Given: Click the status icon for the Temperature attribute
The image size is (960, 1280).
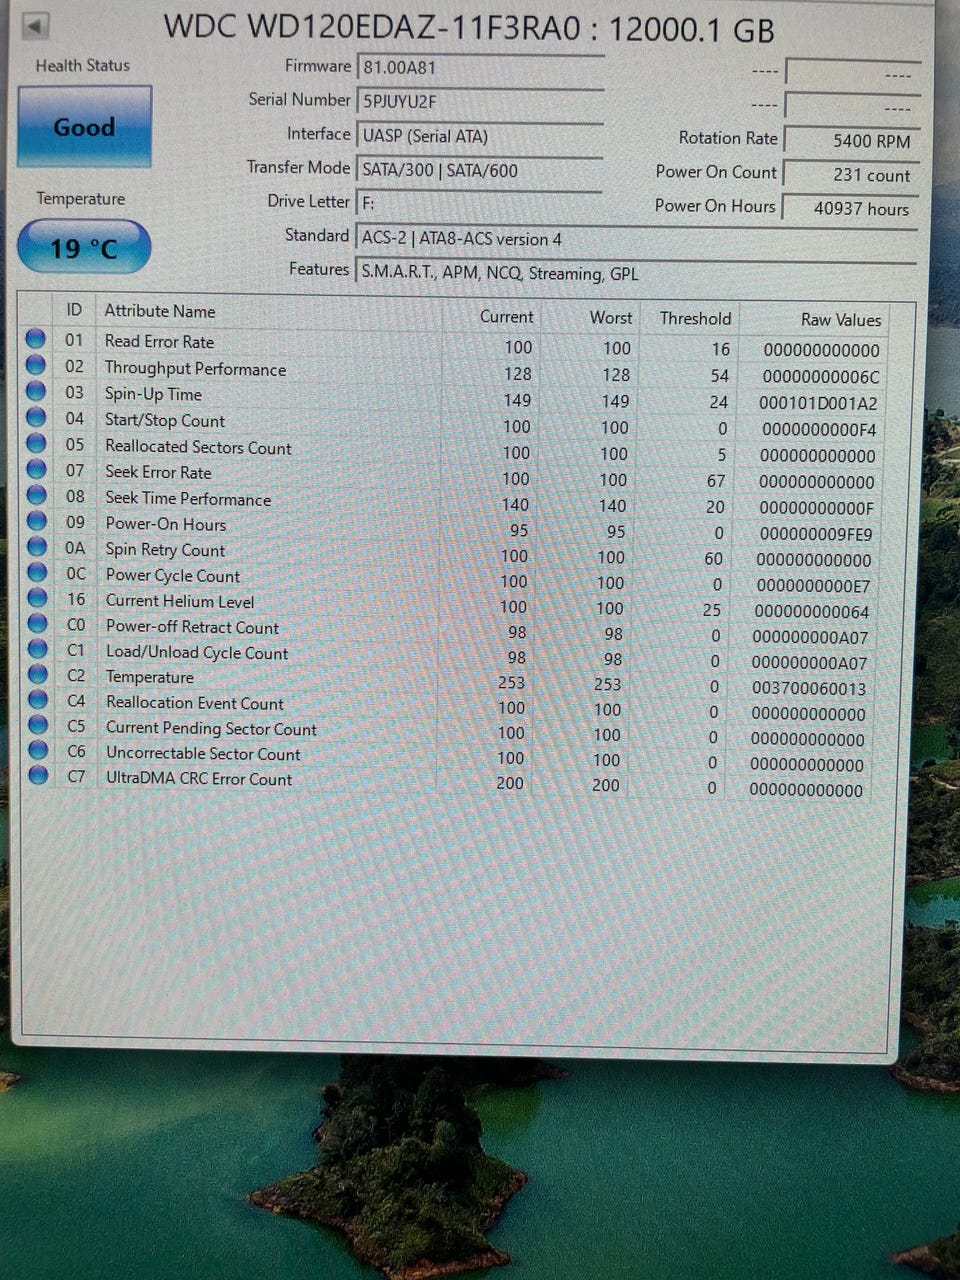Looking at the screenshot, I should pyautogui.click(x=38, y=675).
